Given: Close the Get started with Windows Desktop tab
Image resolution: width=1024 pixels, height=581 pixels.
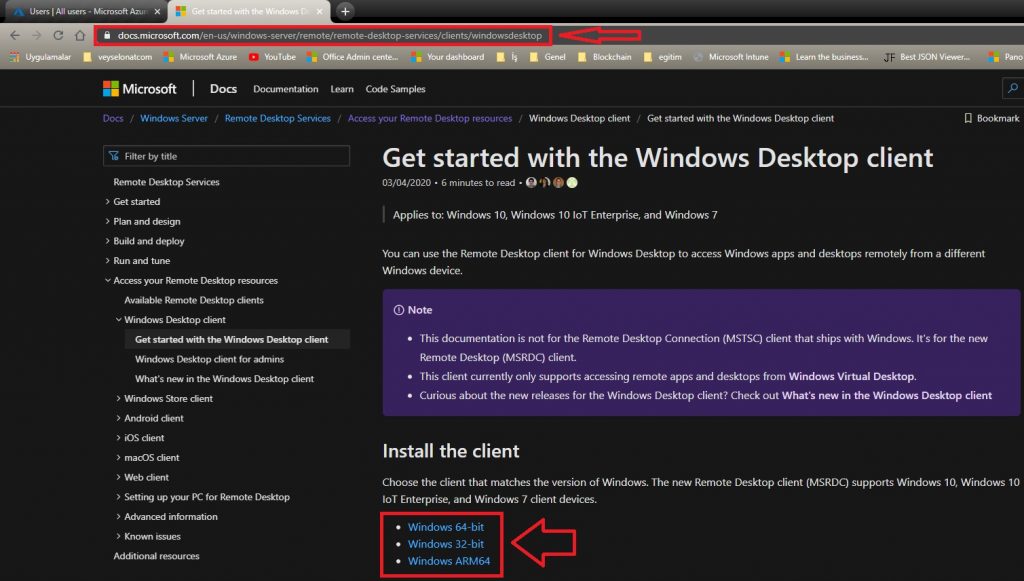Looking at the screenshot, I should (x=319, y=11).
